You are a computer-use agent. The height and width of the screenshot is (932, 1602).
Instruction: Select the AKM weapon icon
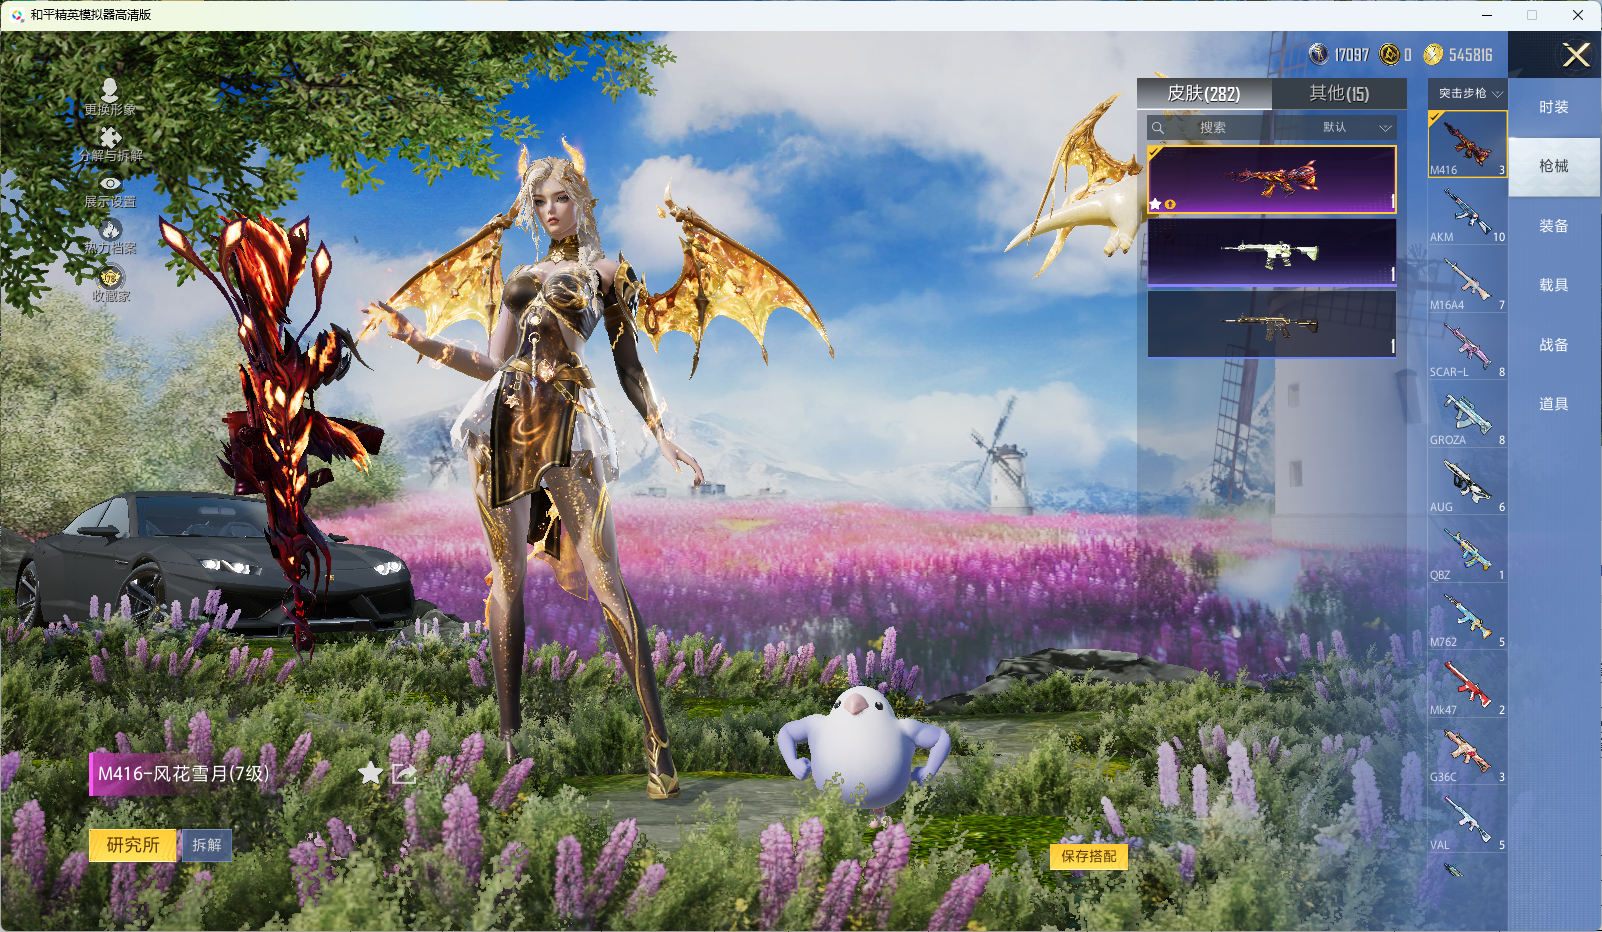pos(1466,213)
